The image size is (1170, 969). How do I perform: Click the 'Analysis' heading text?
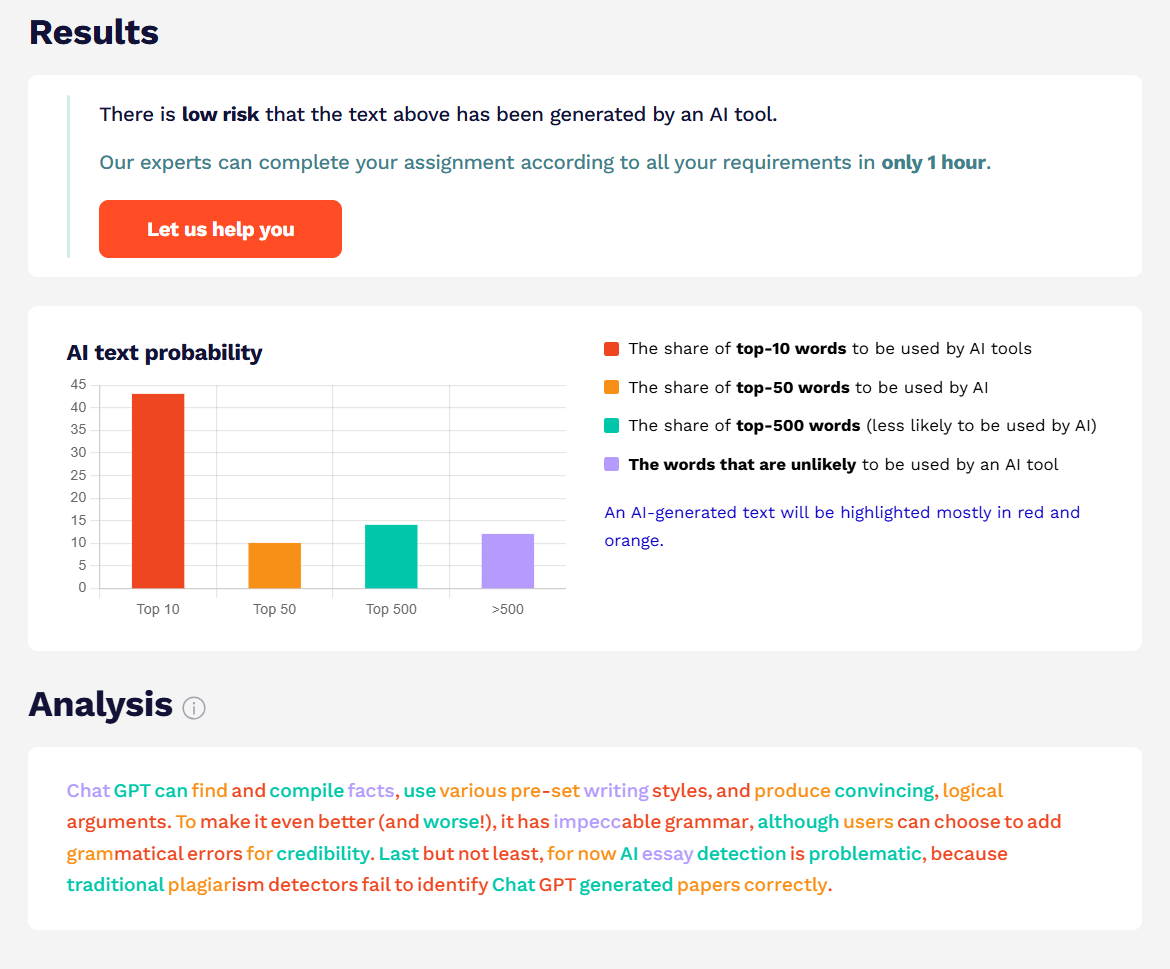(x=100, y=704)
